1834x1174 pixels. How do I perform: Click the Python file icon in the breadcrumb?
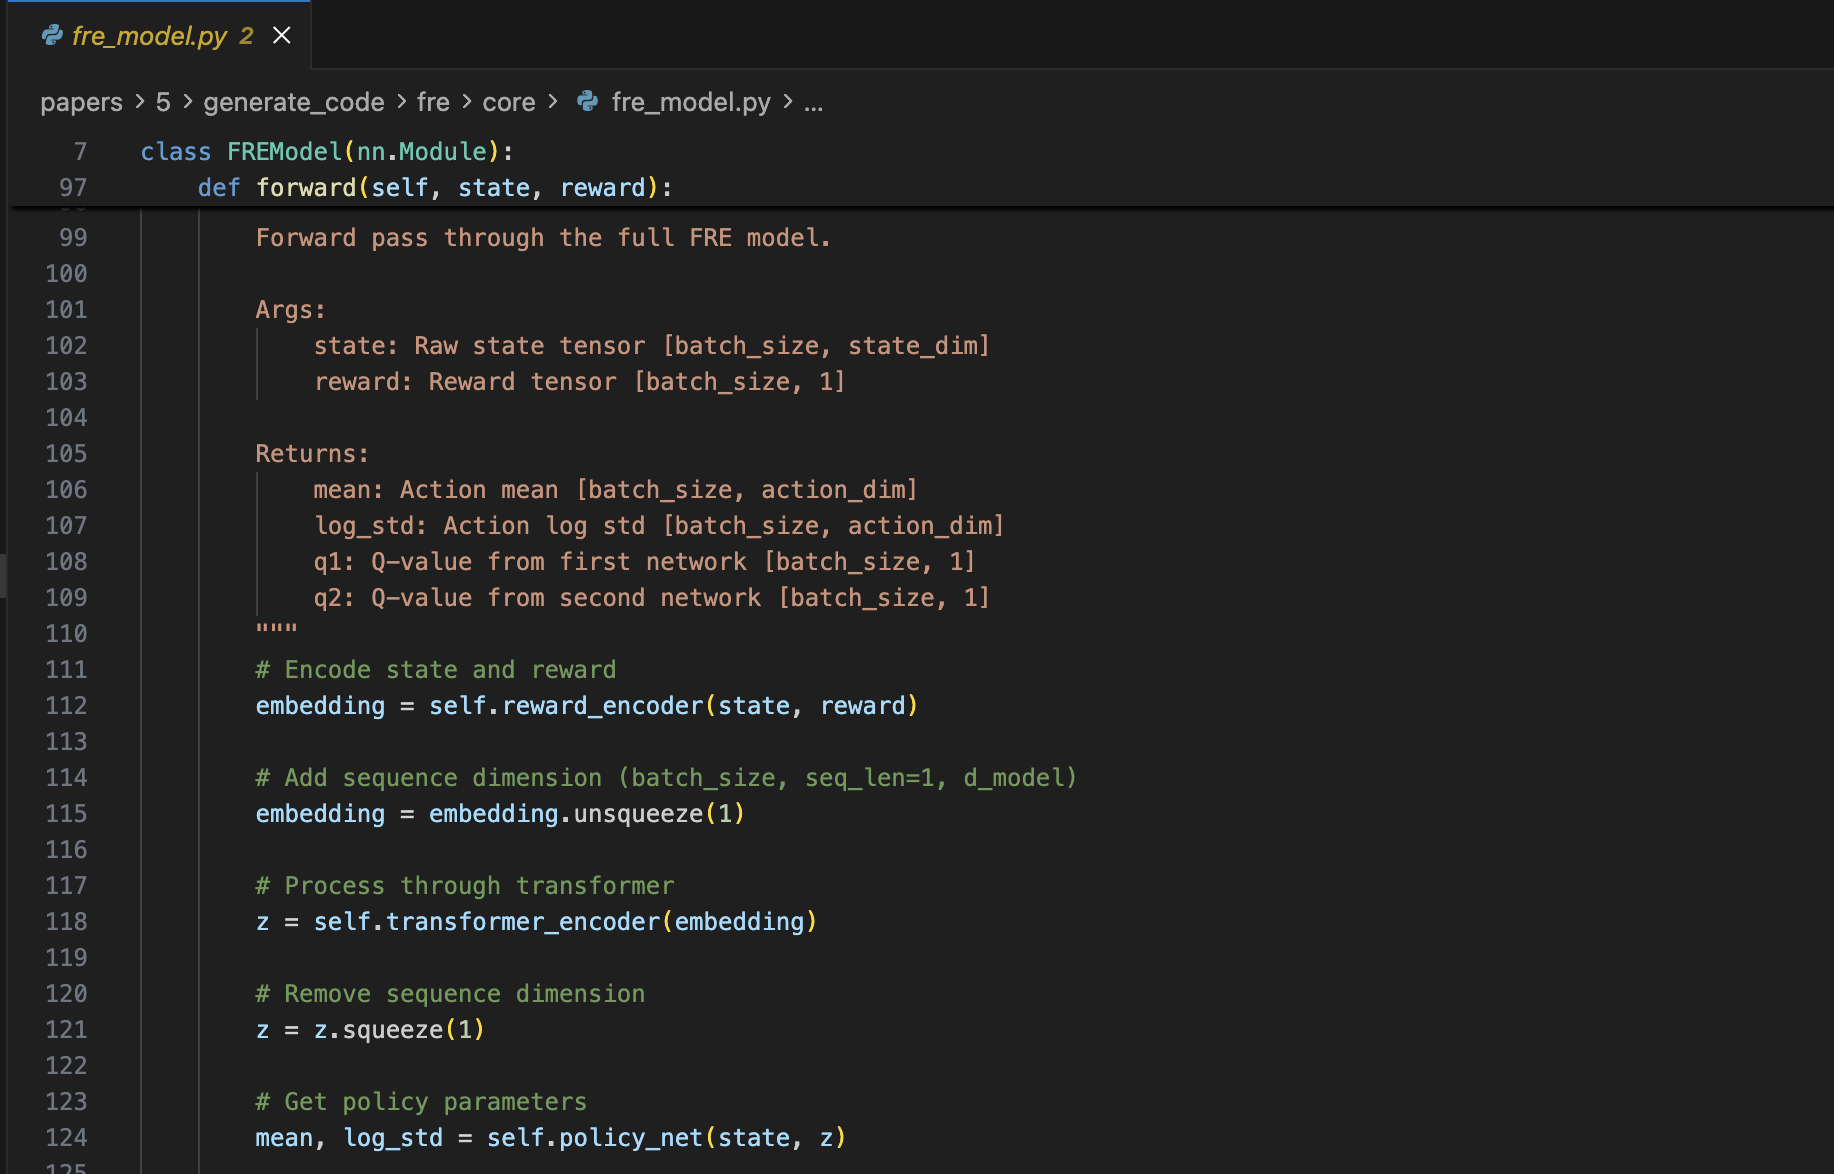point(588,102)
